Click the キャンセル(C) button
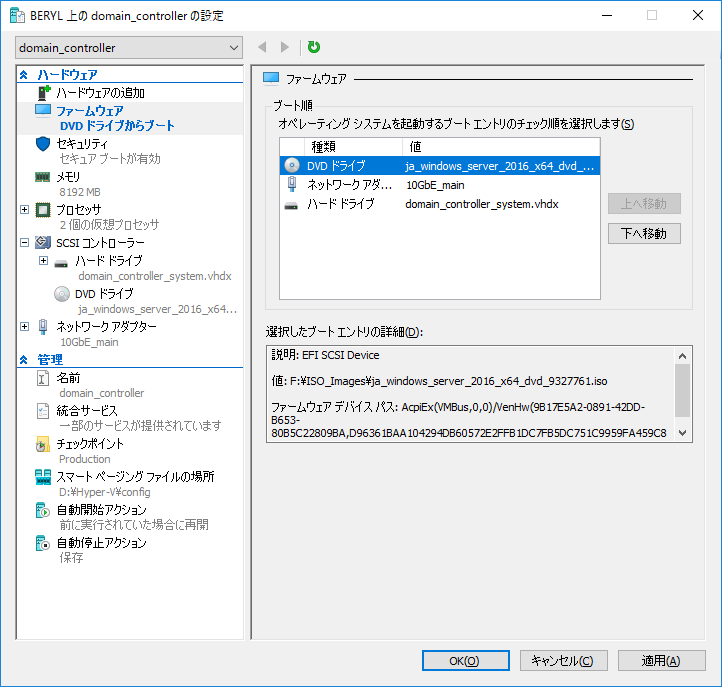 click(564, 661)
